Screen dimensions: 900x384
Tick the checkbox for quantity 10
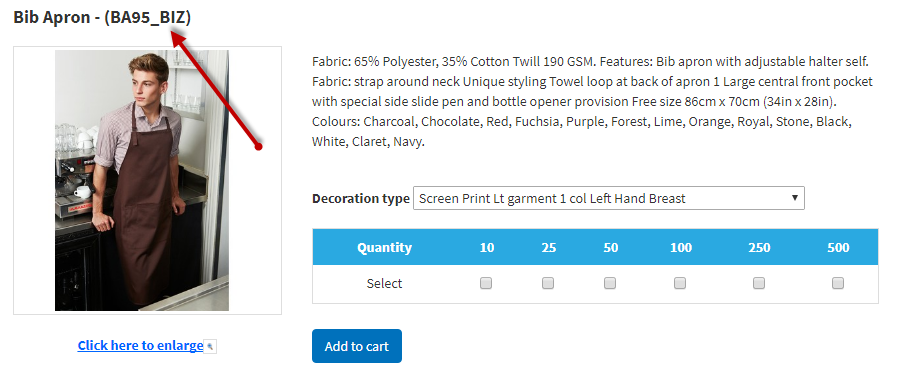click(486, 283)
